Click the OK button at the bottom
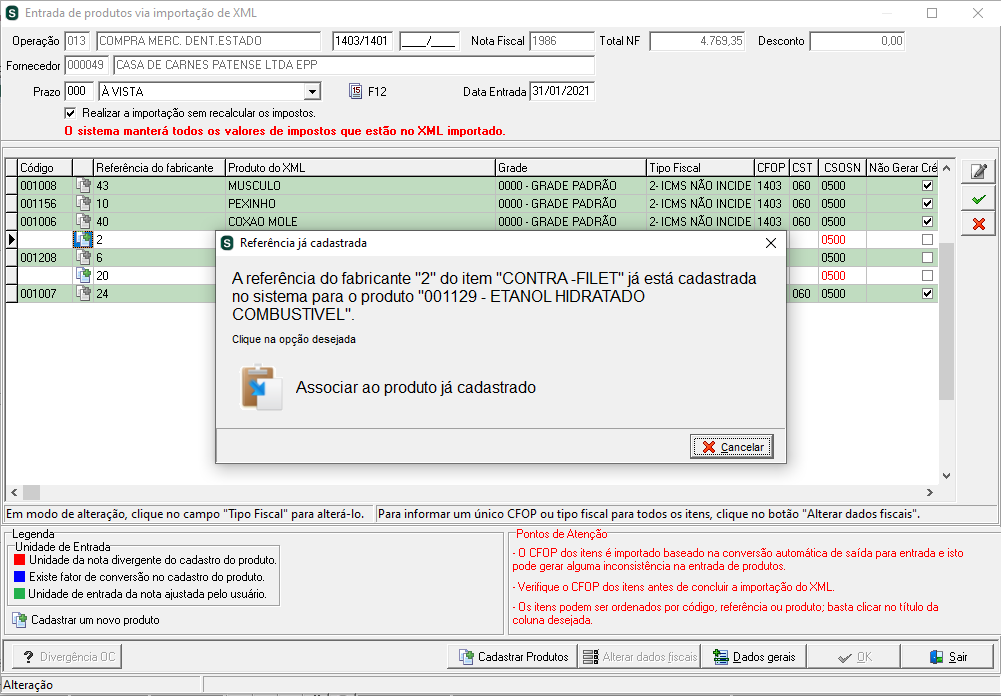Image resolution: width=1001 pixels, height=696 pixels. click(854, 657)
